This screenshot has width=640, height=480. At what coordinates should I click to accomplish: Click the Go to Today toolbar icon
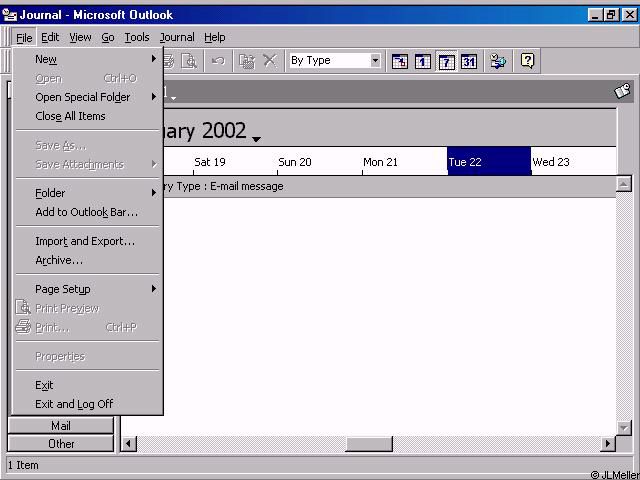400,61
